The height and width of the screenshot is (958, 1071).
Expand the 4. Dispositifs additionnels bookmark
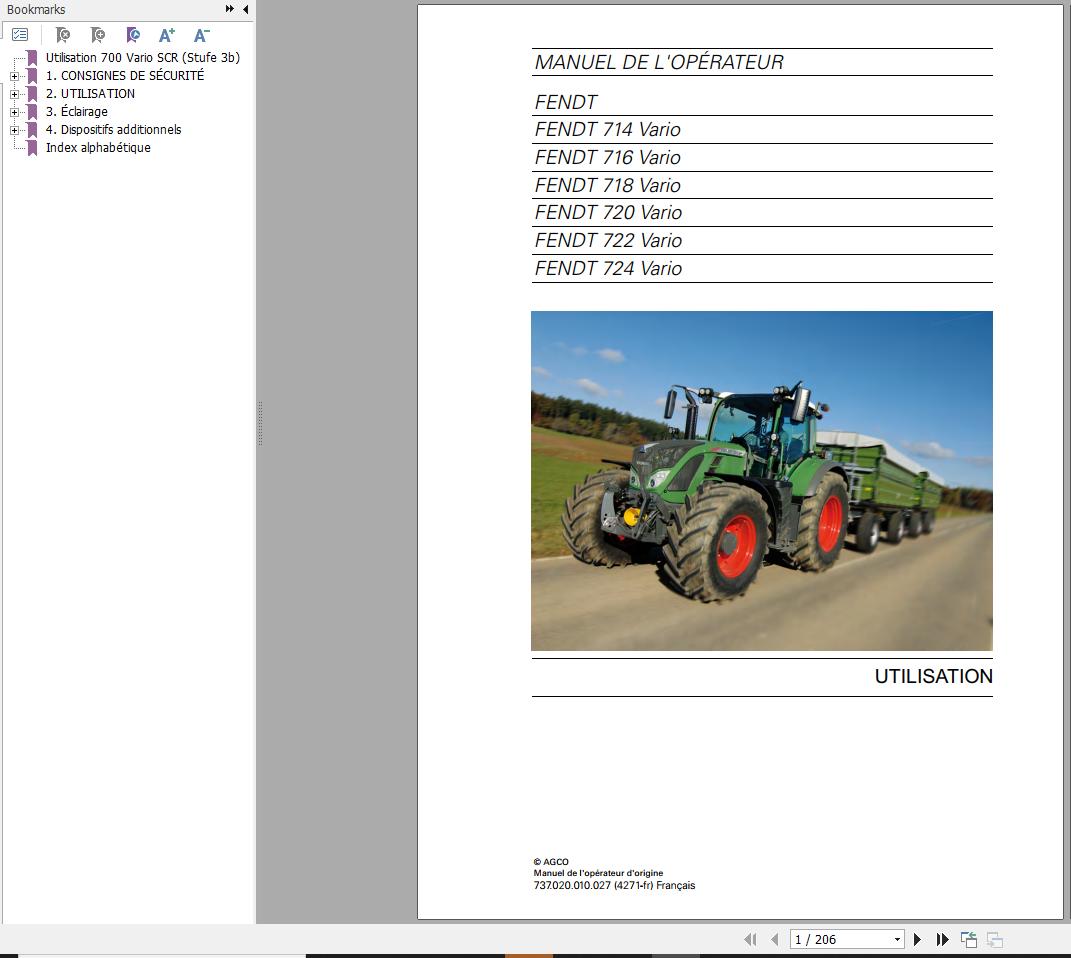[14, 130]
